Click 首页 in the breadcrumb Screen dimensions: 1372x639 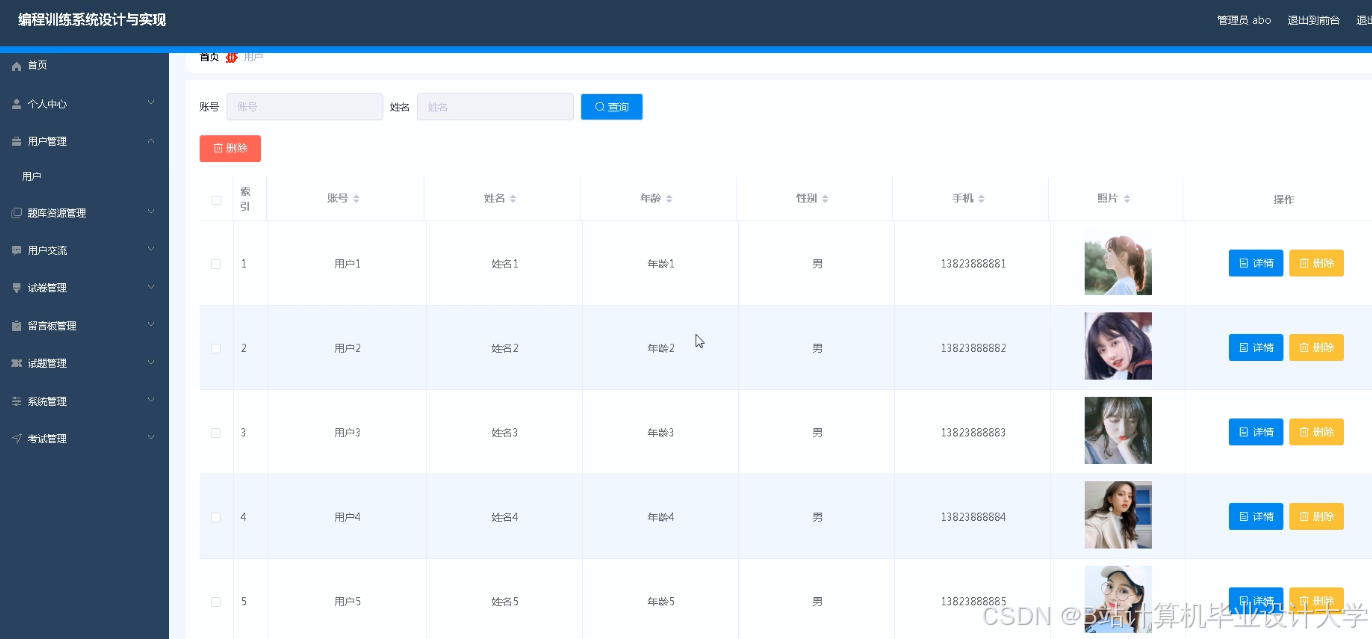(x=209, y=57)
